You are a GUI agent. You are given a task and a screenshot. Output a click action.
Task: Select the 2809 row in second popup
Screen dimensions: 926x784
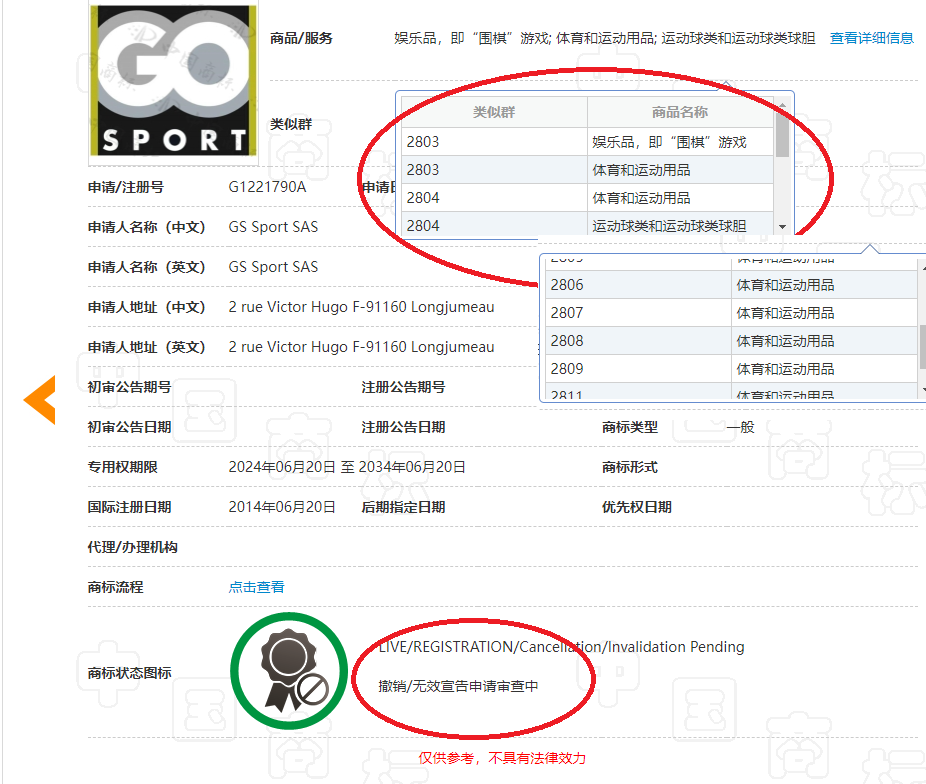tap(731, 368)
